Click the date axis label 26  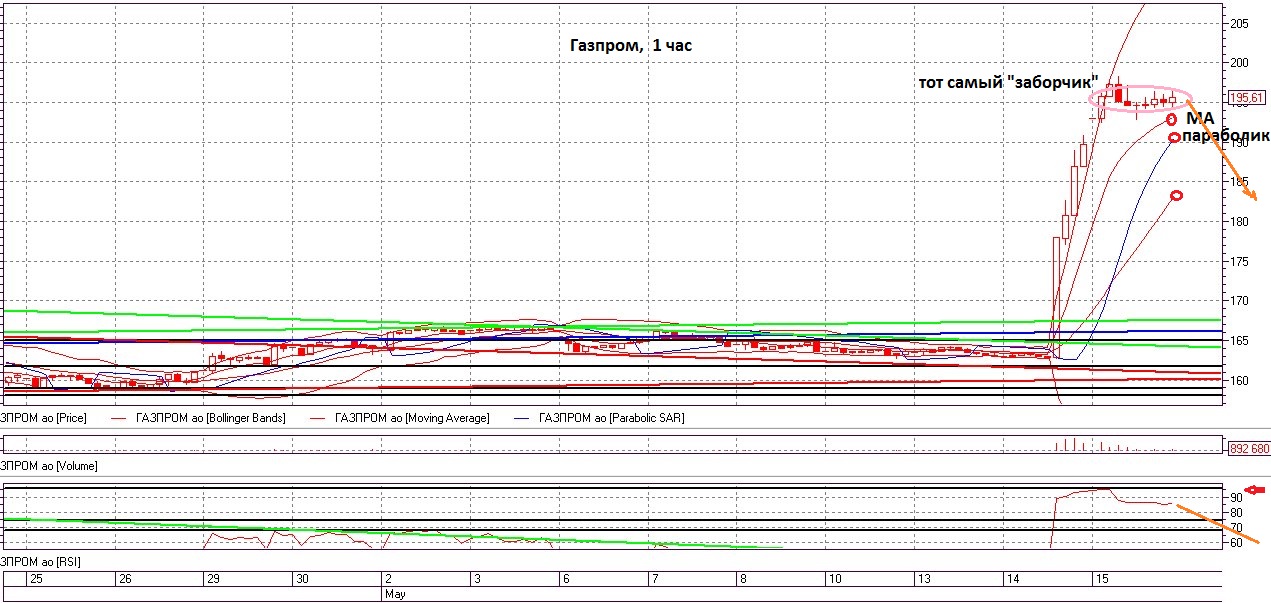[126, 579]
